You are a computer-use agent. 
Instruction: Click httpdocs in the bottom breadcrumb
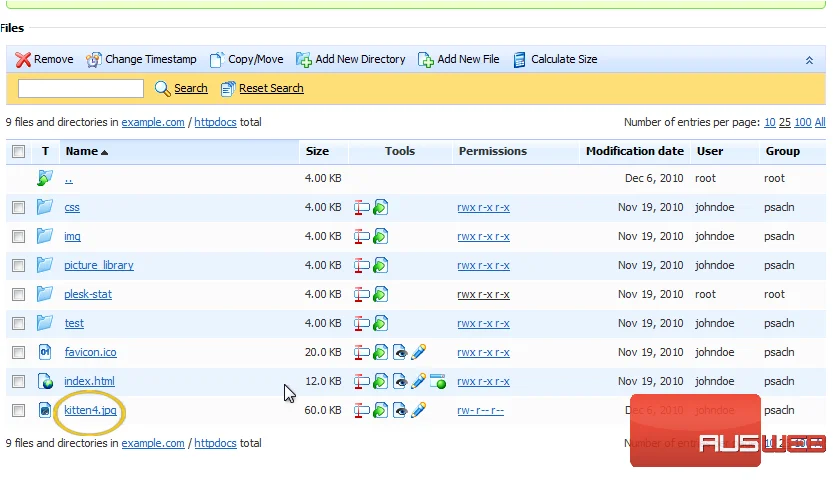point(215,443)
